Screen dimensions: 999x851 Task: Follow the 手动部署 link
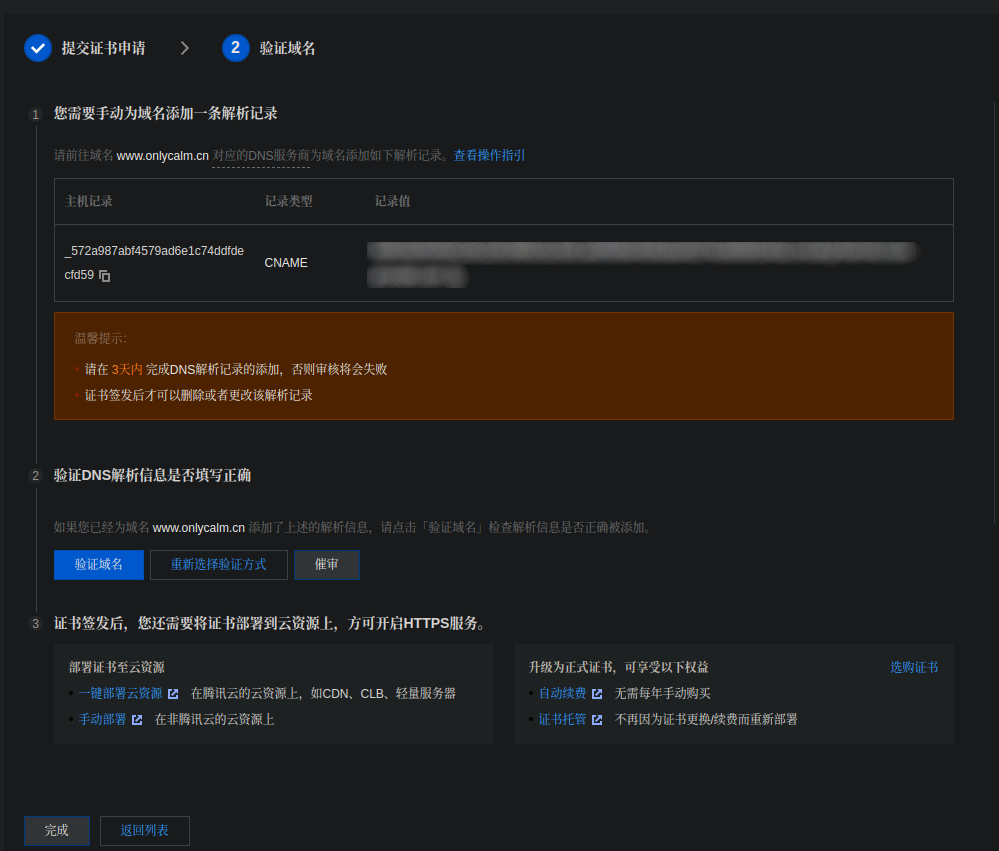pos(102,720)
